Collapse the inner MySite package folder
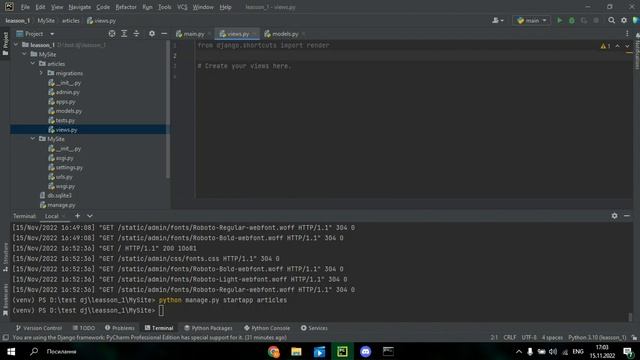 pyautogui.click(x=33, y=139)
